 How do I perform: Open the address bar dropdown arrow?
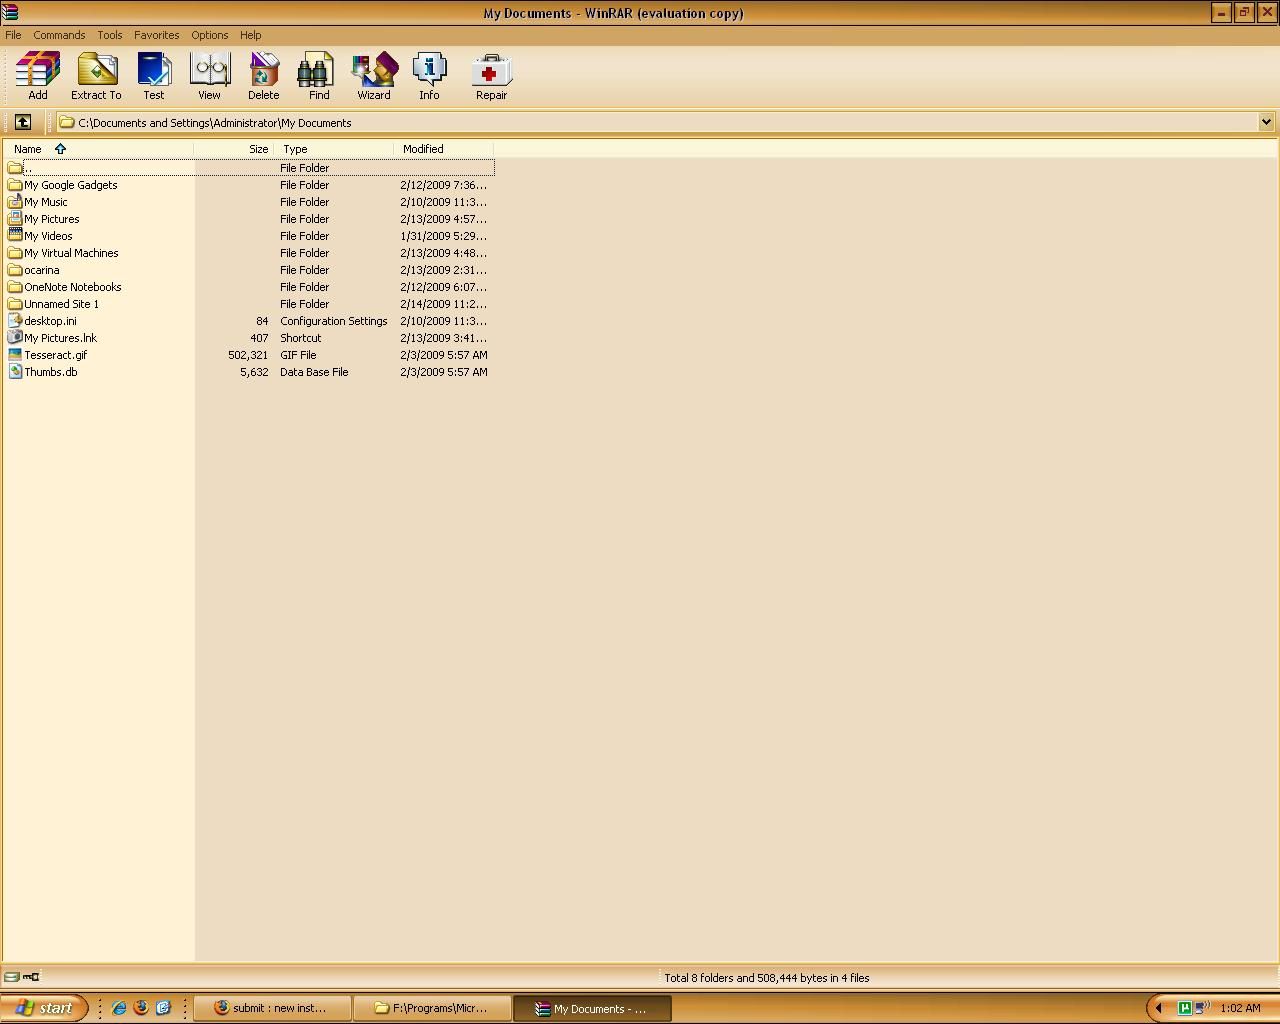pos(1266,122)
